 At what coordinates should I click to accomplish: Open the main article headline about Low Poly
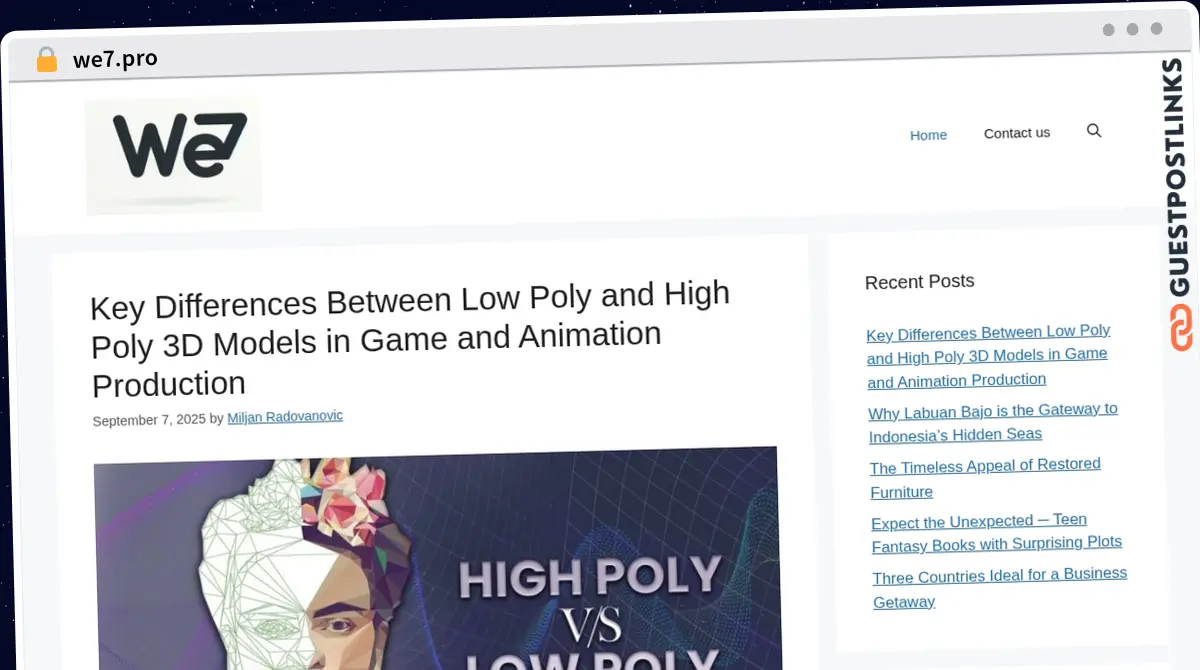(x=410, y=340)
